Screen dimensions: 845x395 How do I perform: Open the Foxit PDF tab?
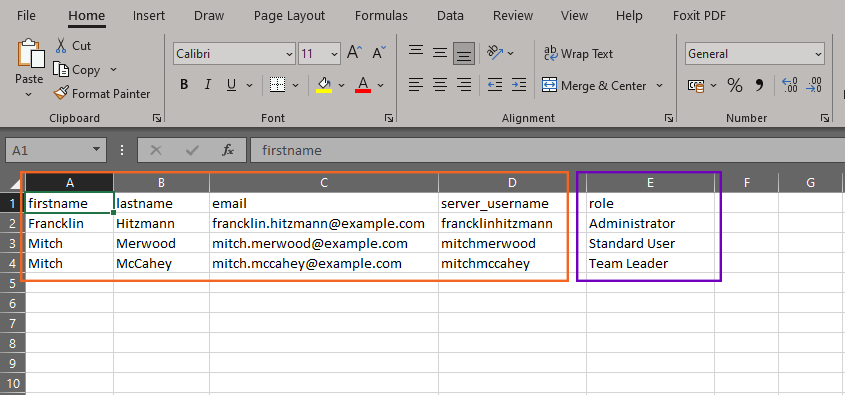(x=699, y=16)
